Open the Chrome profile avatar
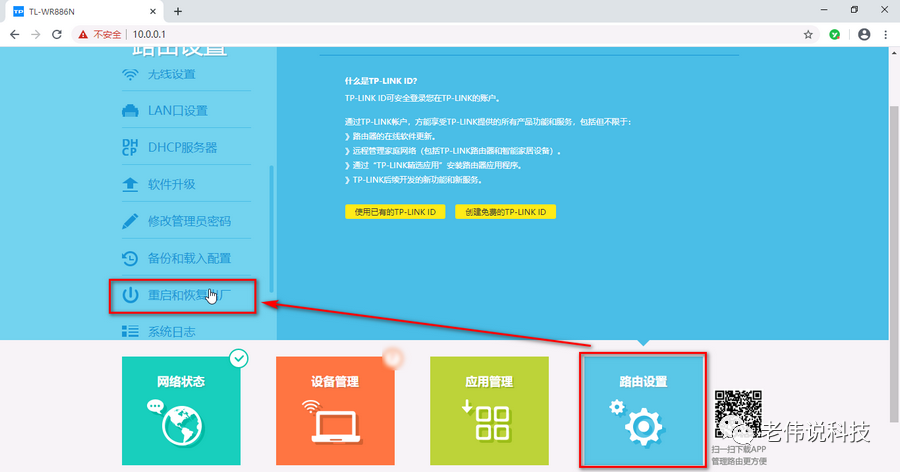This screenshot has width=900, height=472. (x=864, y=34)
